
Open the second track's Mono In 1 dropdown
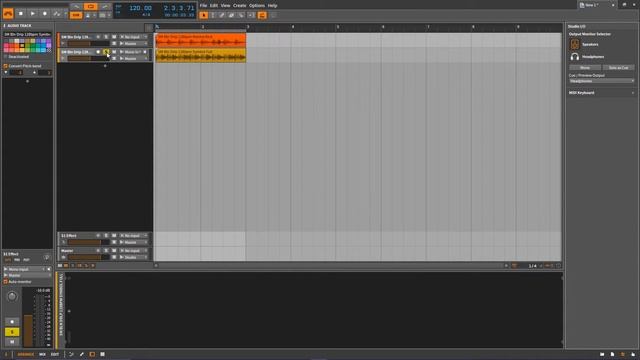coord(131,52)
